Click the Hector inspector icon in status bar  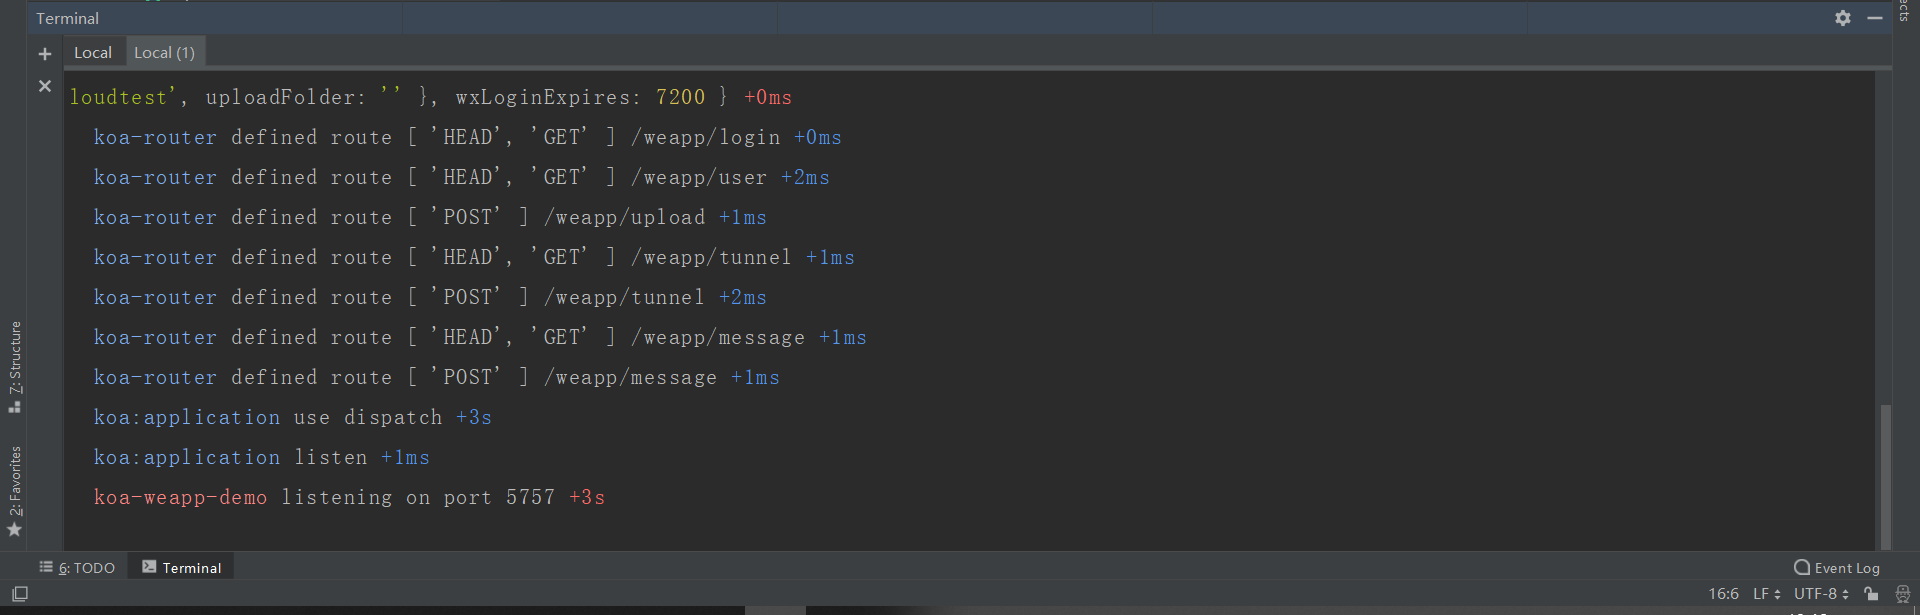1902,594
